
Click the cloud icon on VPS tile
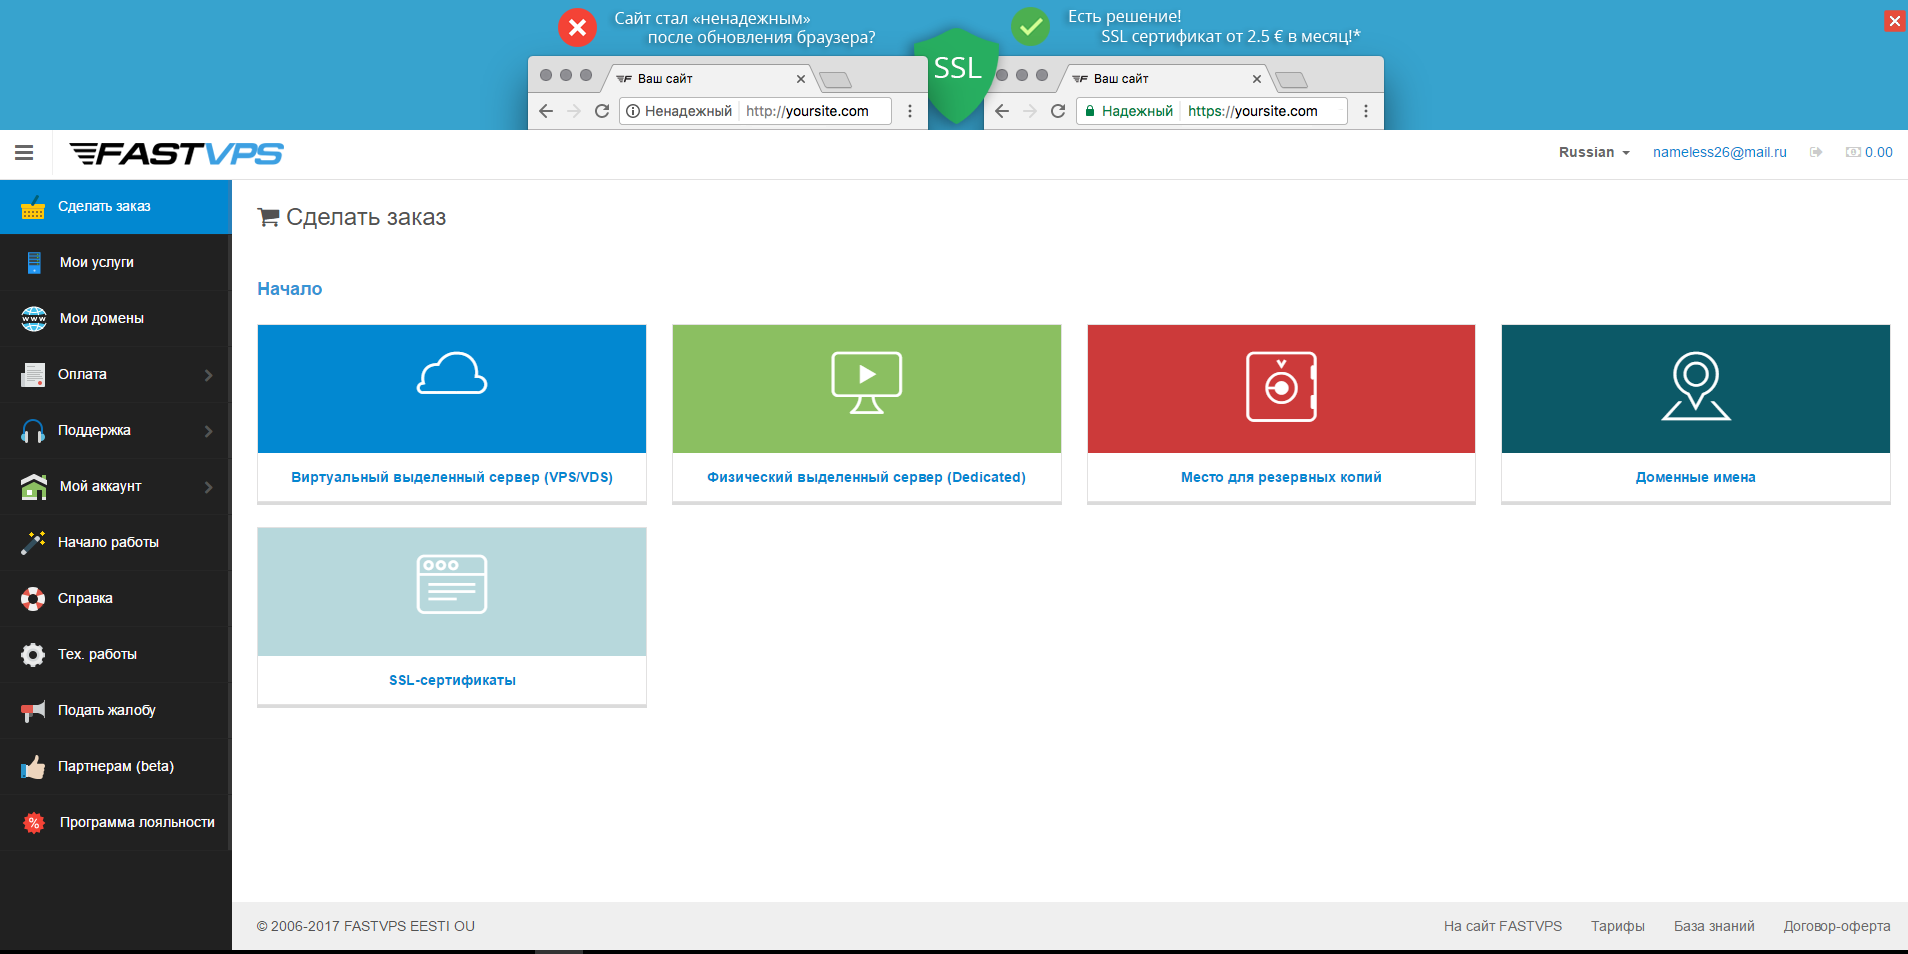[x=452, y=374]
